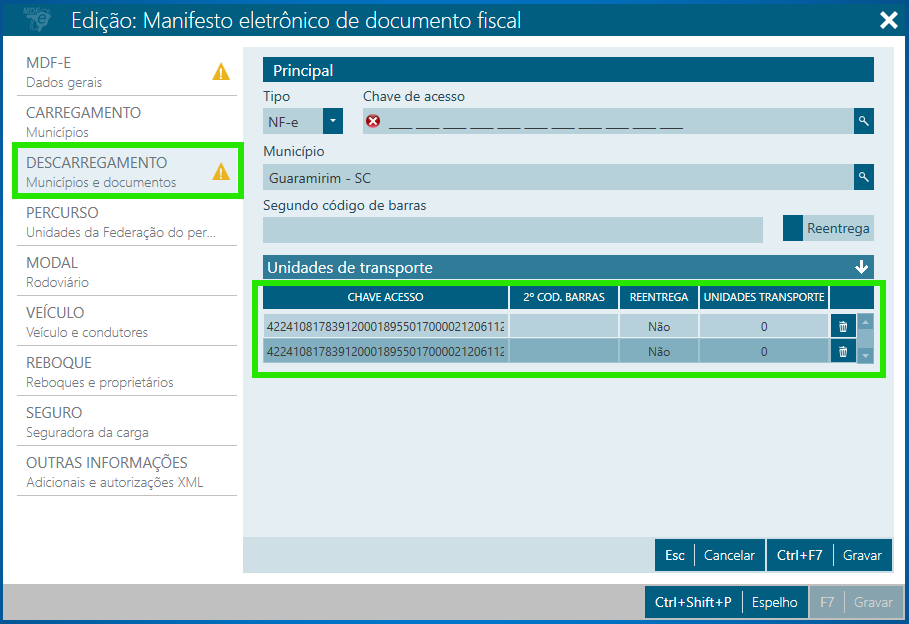Click warning icon on Descarregamento section

[221, 172]
